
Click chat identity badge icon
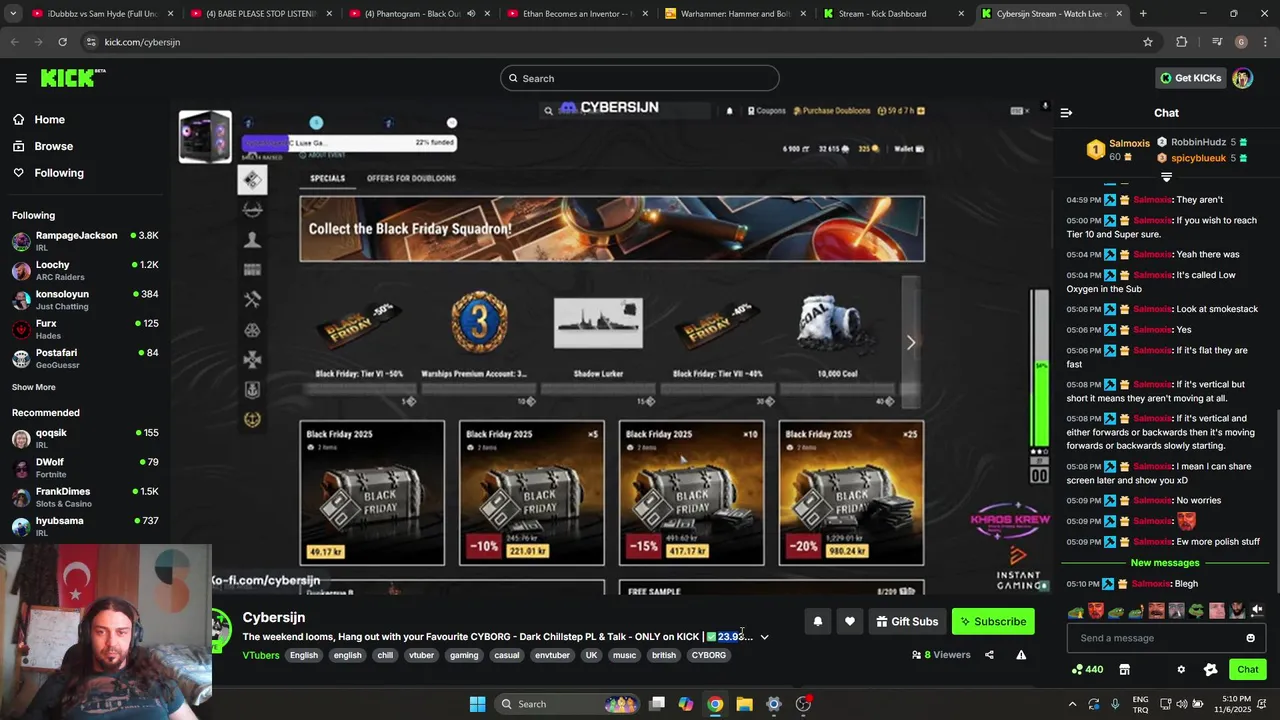(x=1210, y=669)
